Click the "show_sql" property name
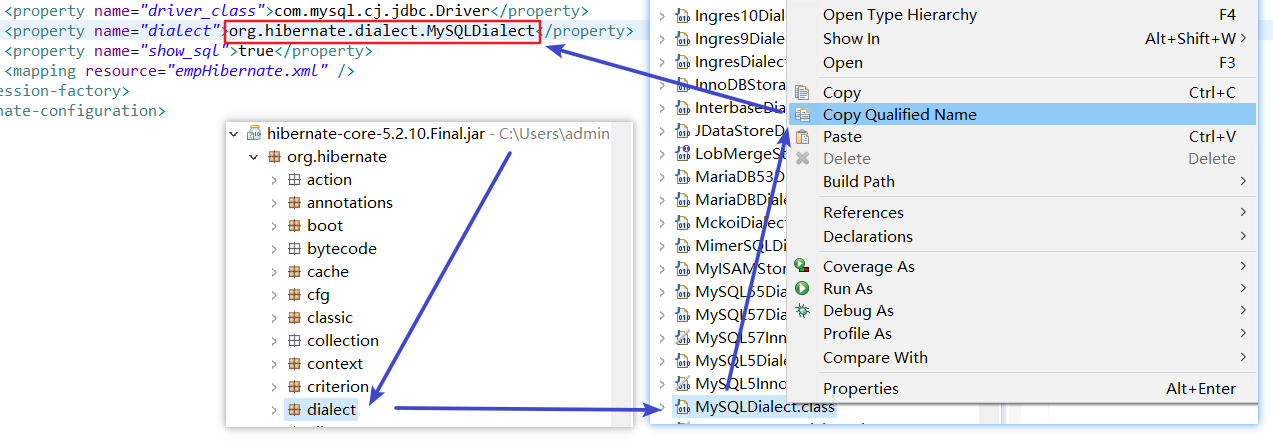Screen dimensions: 1273x441 click(x=182, y=51)
